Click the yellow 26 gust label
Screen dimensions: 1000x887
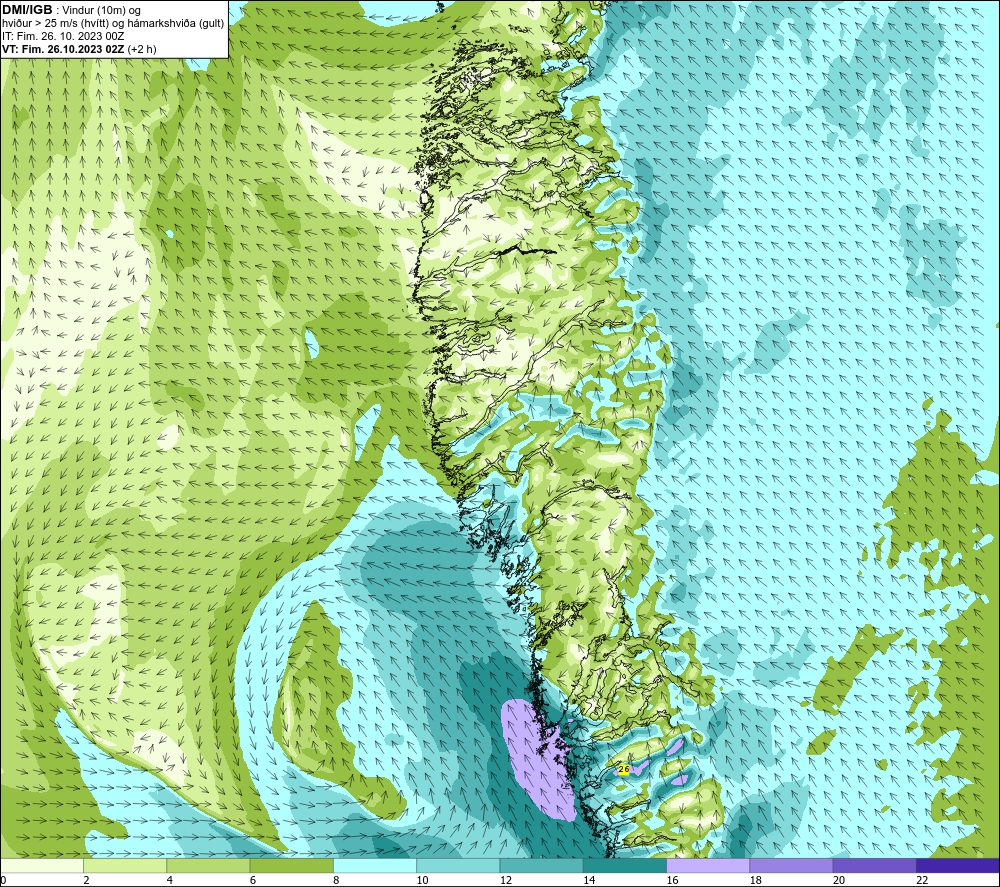pos(624,770)
